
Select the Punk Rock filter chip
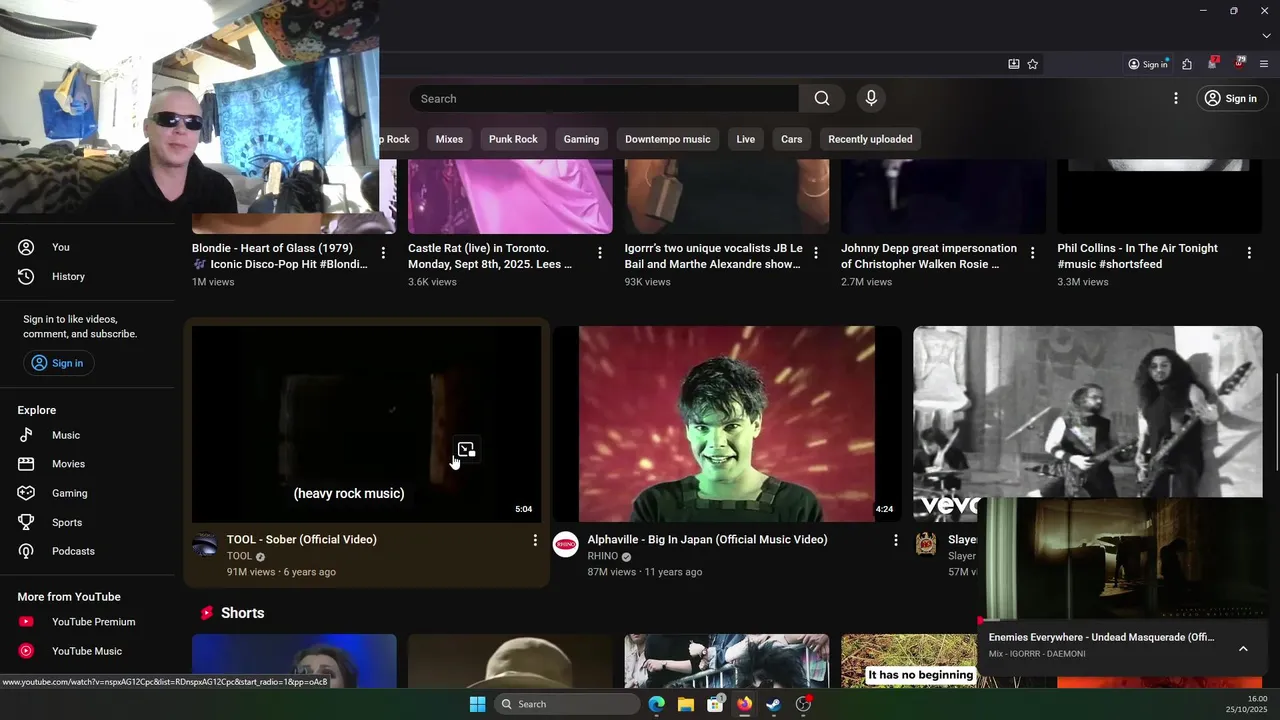(x=513, y=139)
